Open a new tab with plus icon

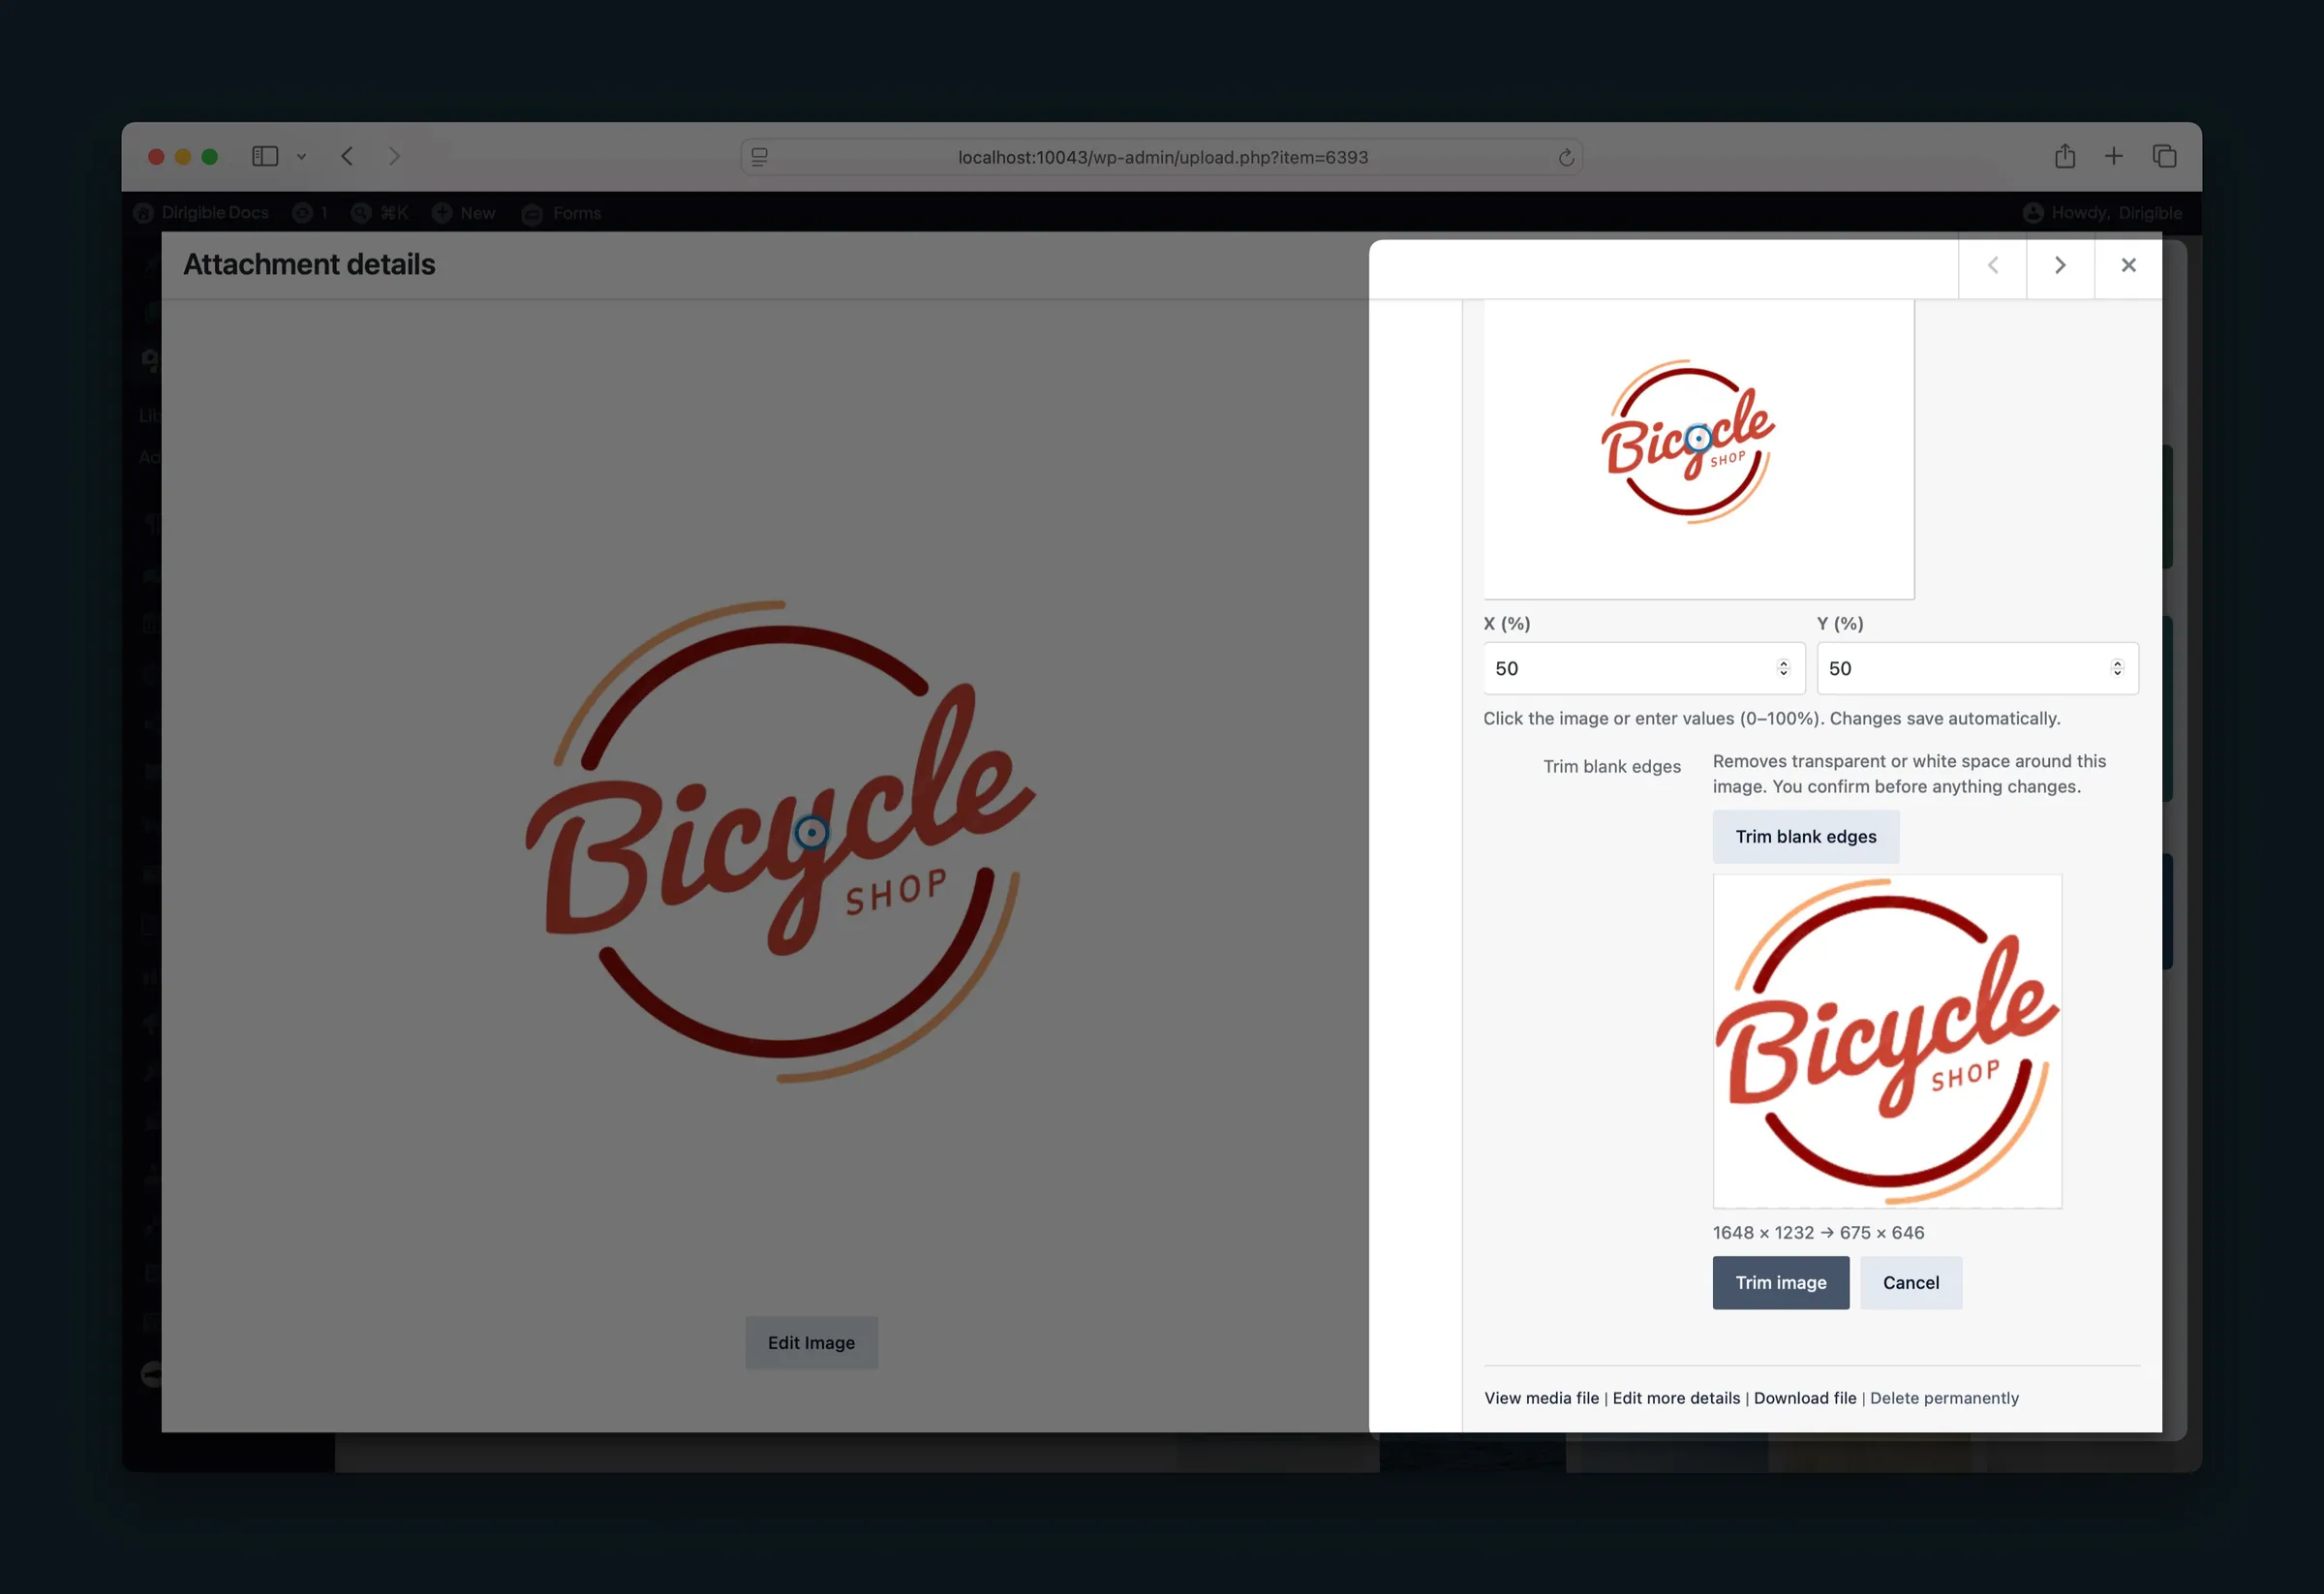click(x=2113, y=156)
